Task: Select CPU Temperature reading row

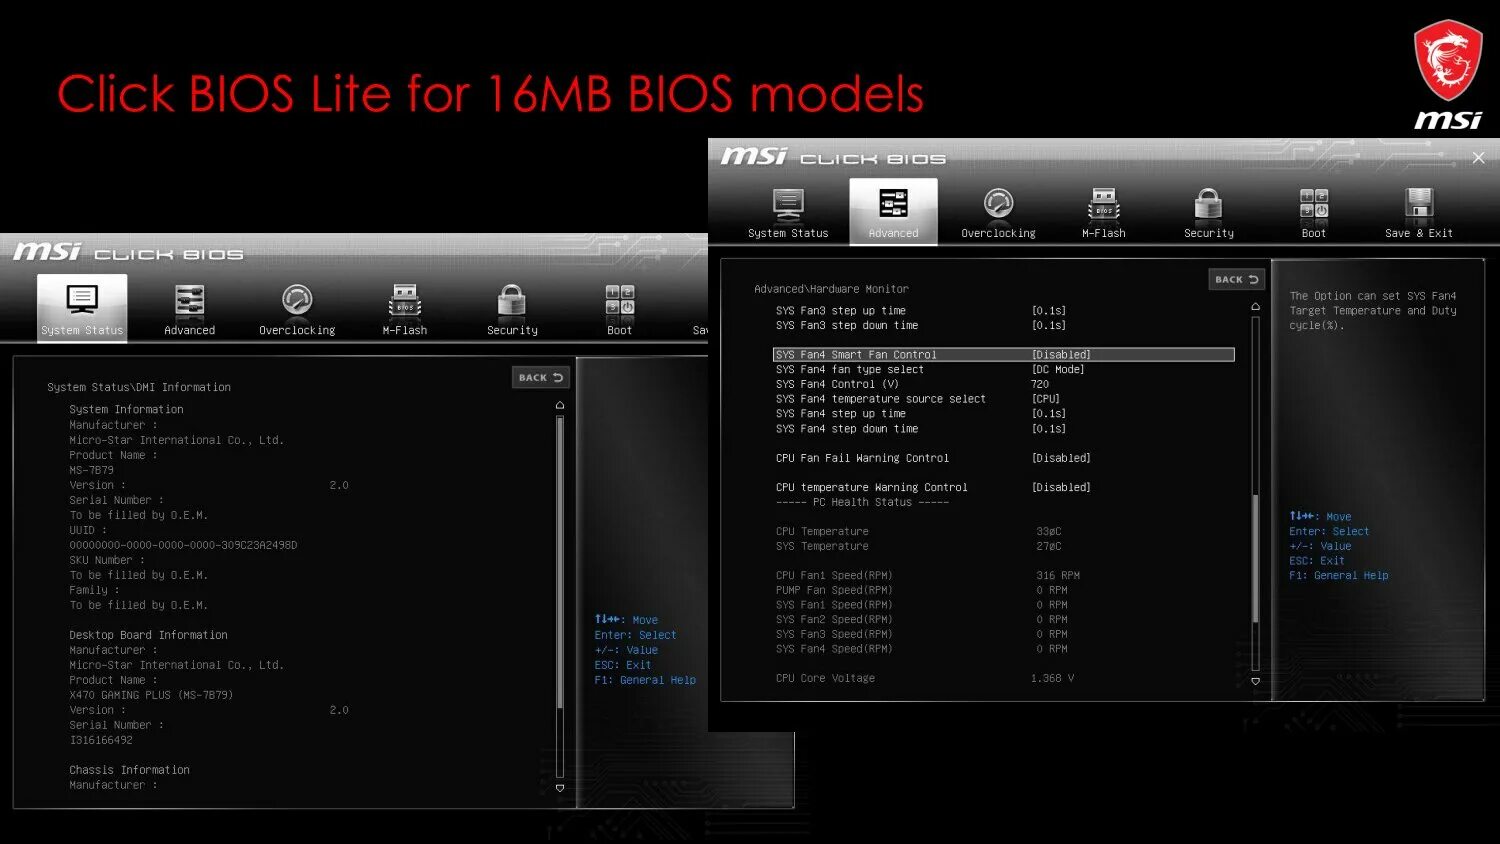Action: click(919, 532)
